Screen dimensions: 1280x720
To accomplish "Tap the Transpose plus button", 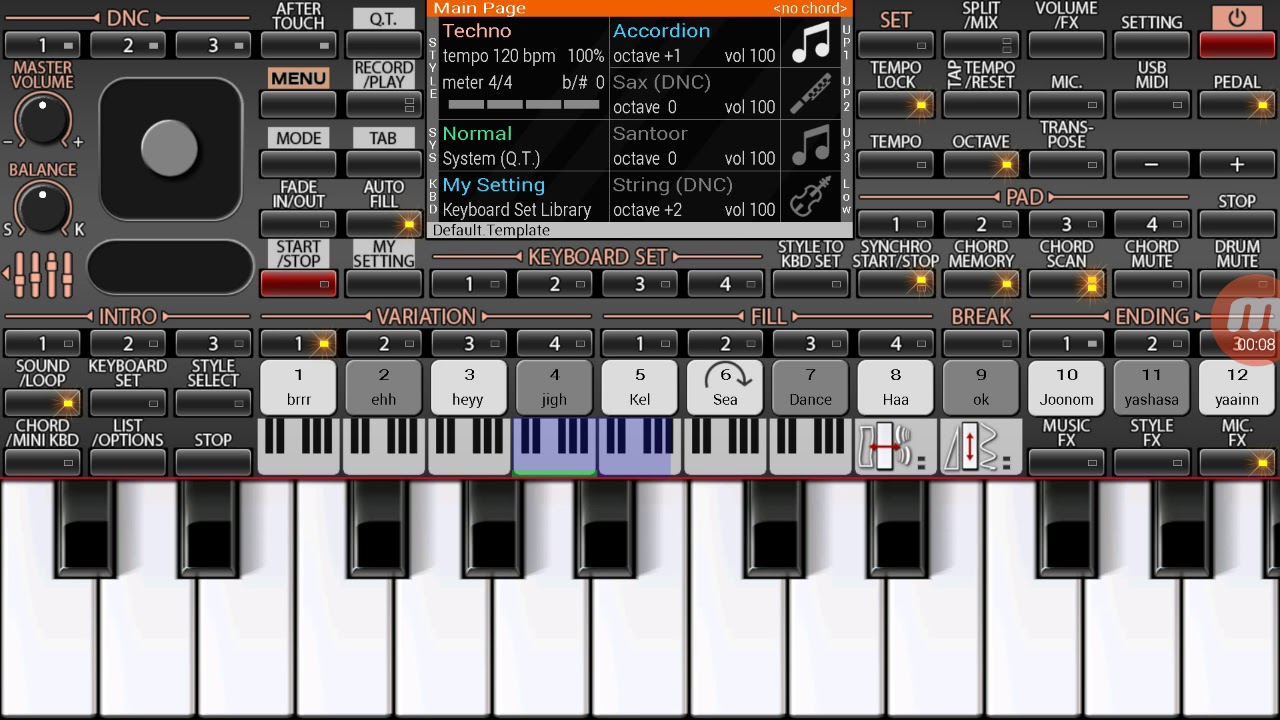I will [1237, 164].
